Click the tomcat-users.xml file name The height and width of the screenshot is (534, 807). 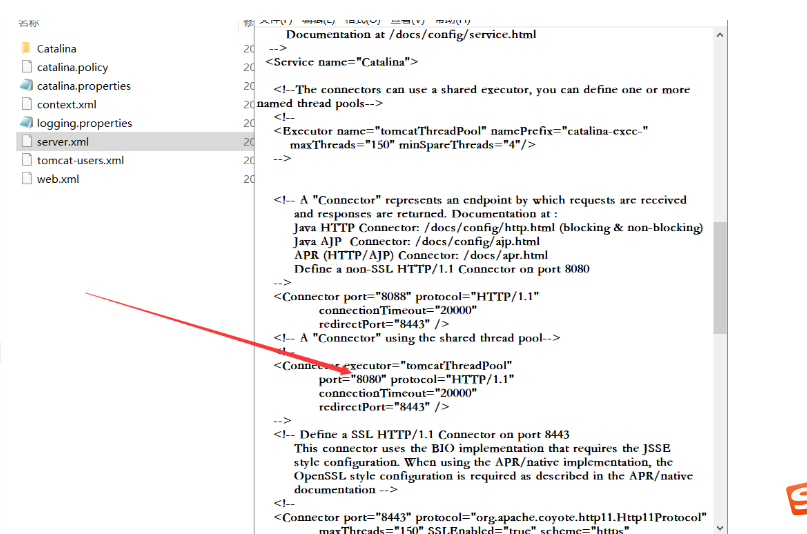click(80, 160)
